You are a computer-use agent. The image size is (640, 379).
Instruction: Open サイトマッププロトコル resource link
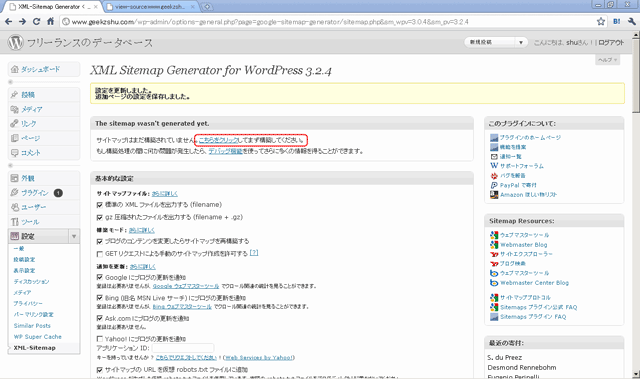[x=525, y=297]
